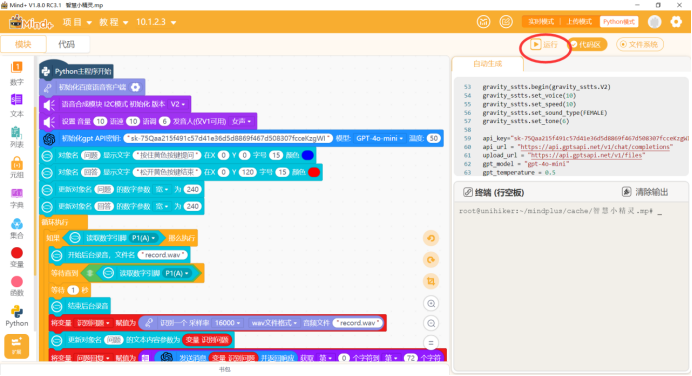This screenshot has height=376, width=692.
Task: Open the 字典 block category
Action: (16, 198)
